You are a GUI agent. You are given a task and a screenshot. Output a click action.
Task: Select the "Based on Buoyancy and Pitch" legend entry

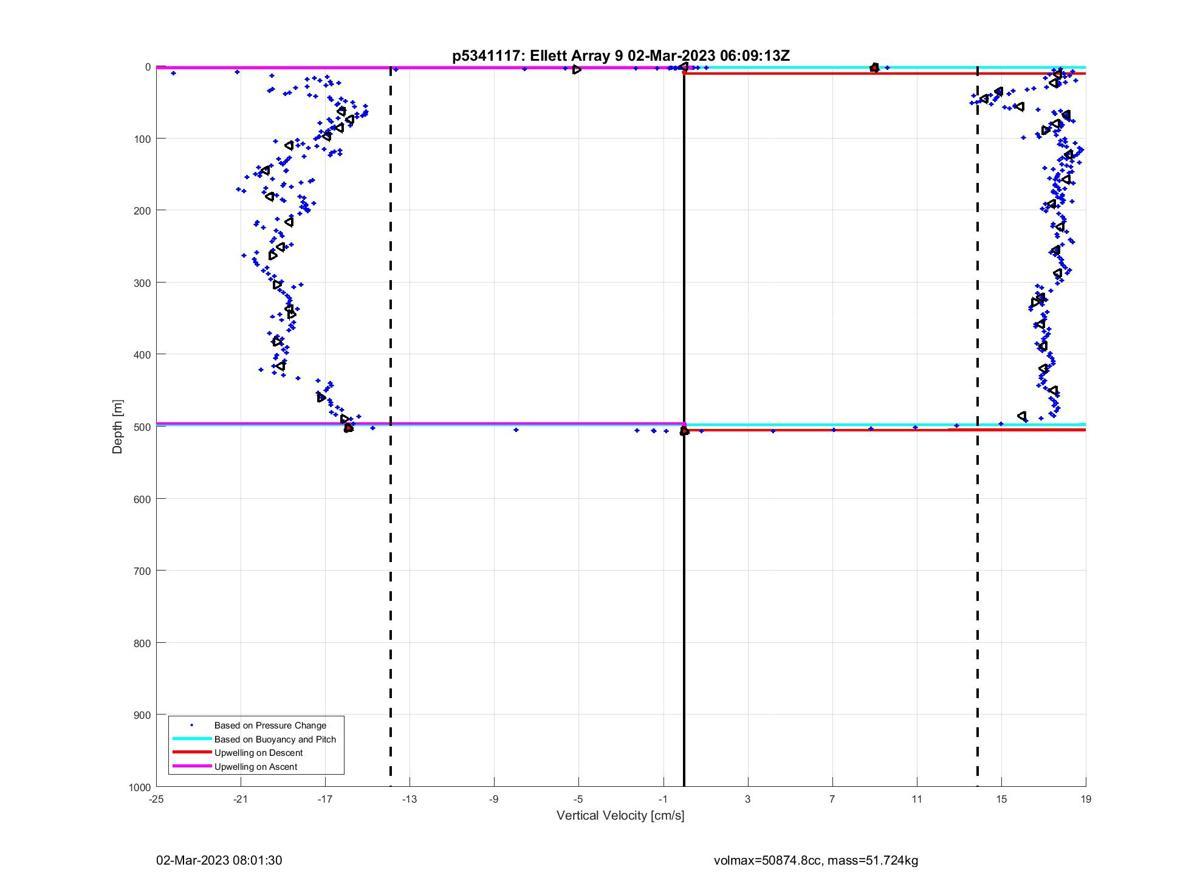275,739
